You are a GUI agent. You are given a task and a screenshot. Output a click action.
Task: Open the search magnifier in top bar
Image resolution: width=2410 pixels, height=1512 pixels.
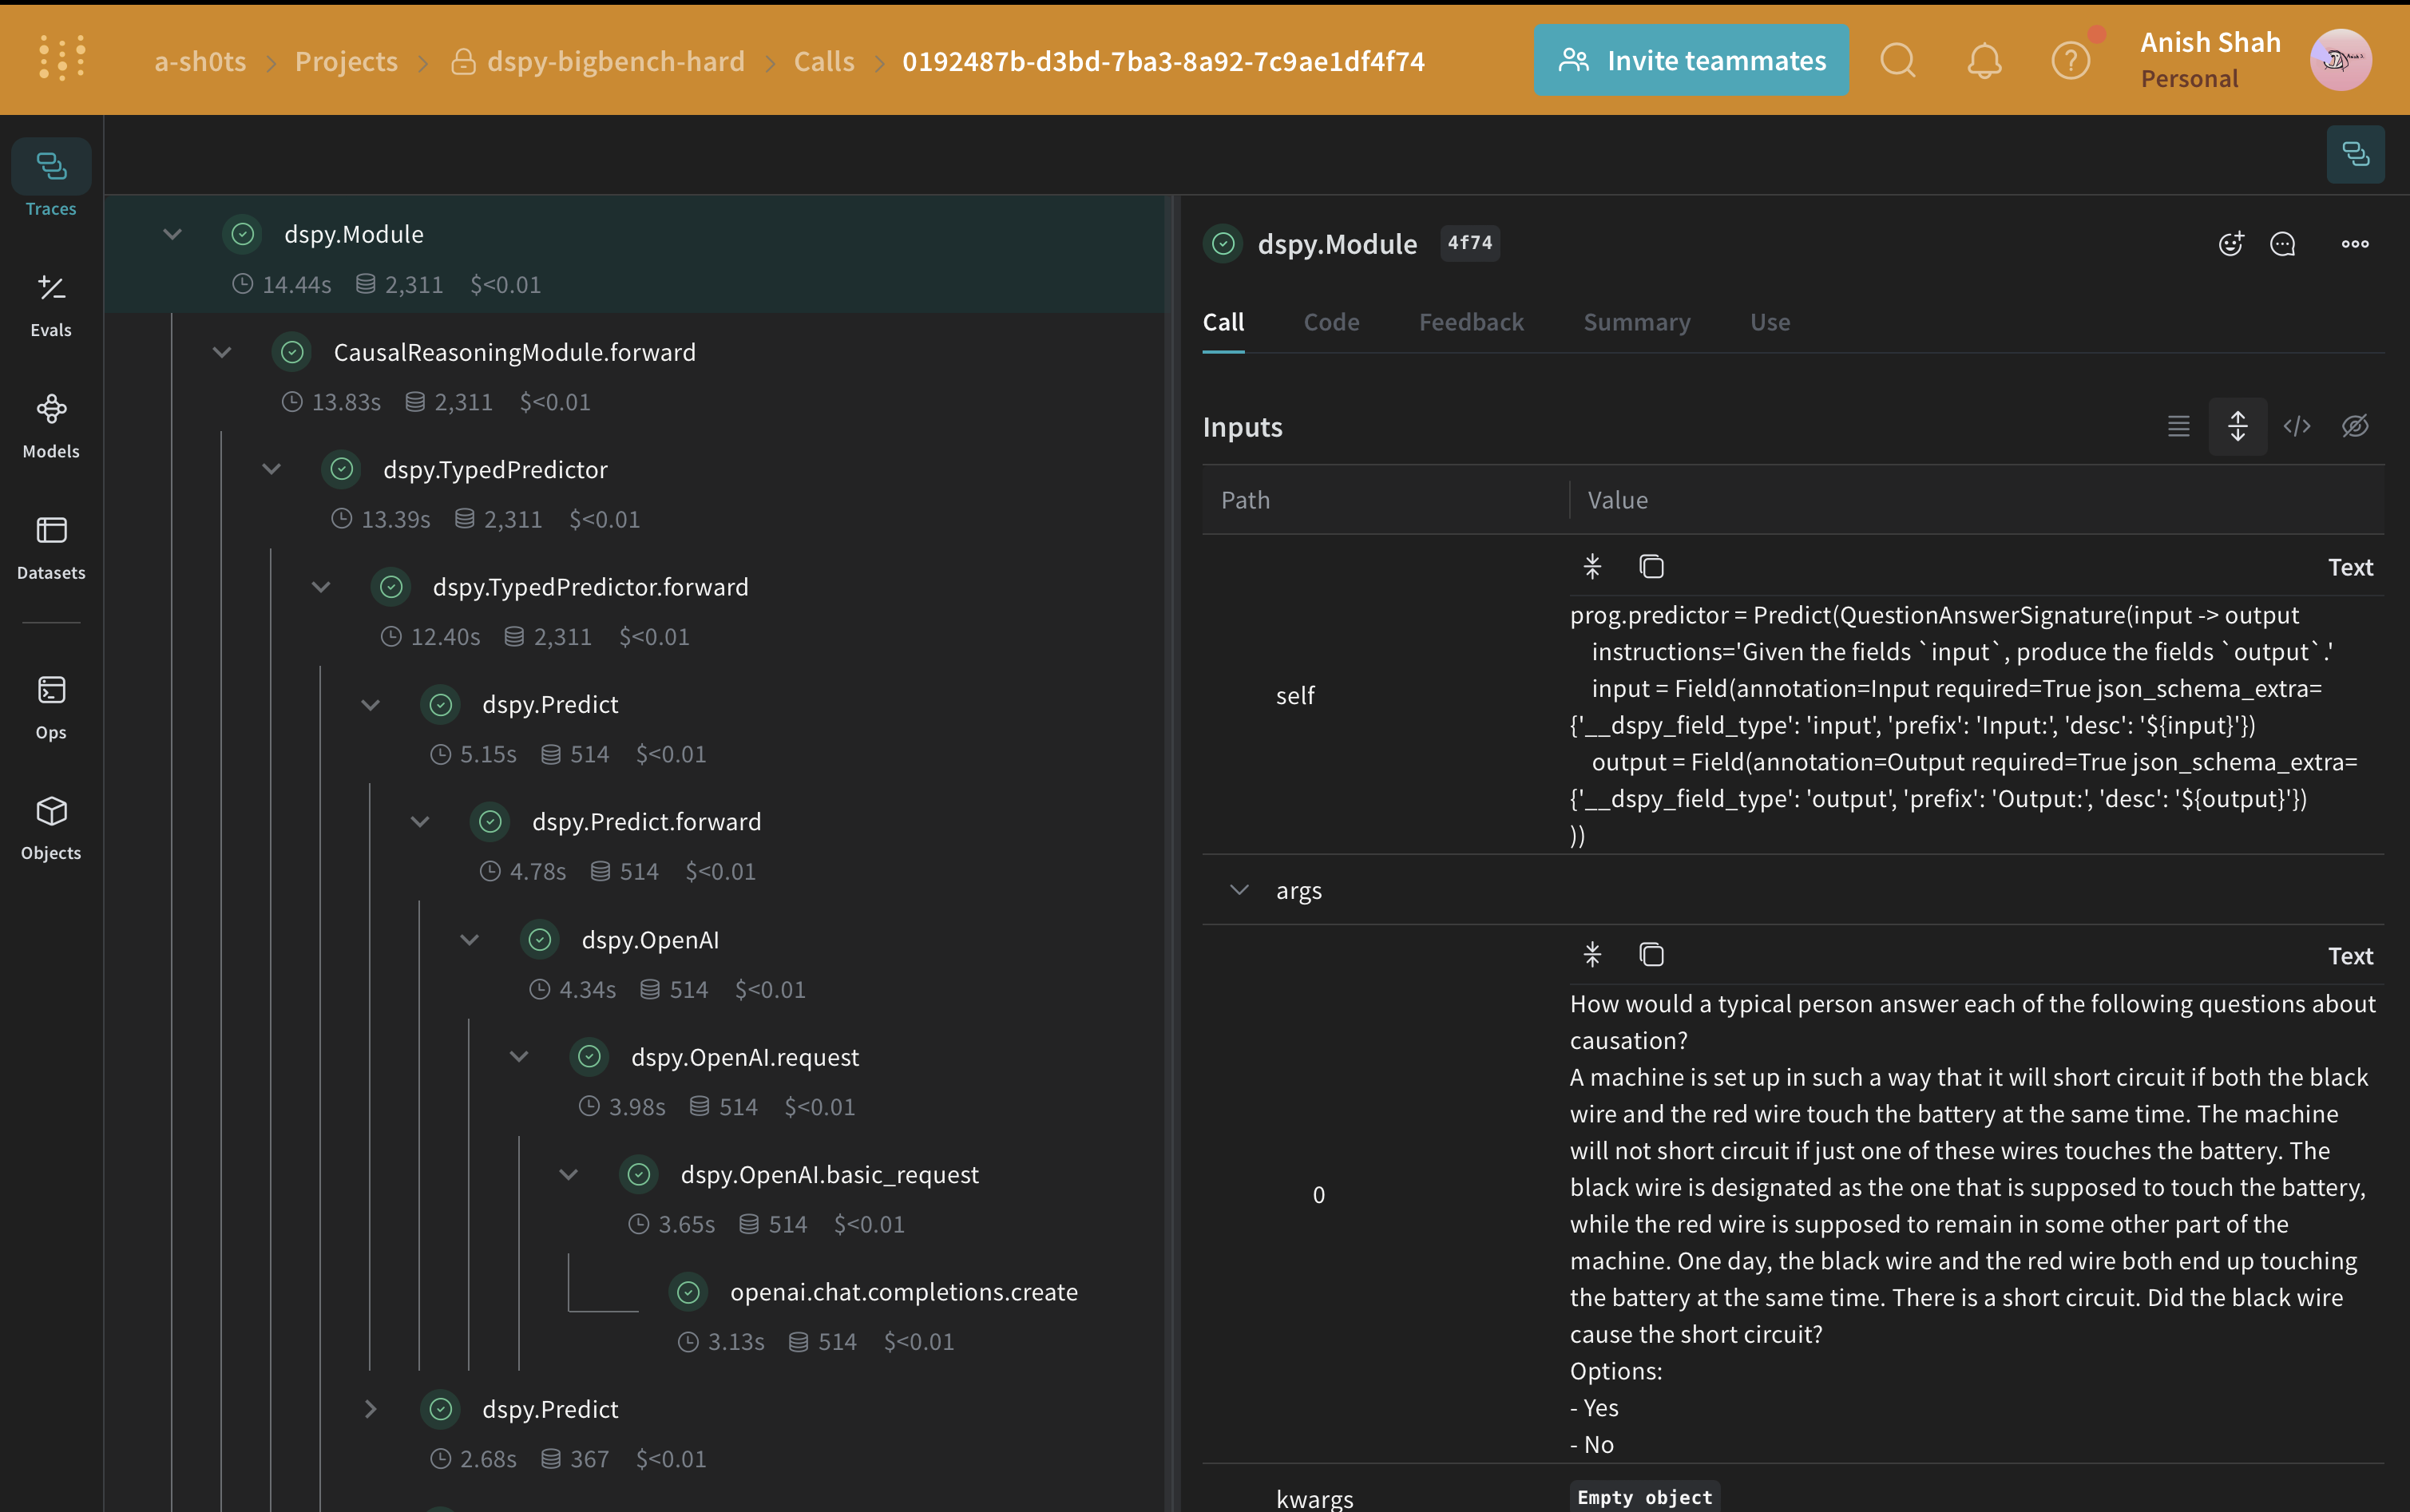pos(1897,60)
